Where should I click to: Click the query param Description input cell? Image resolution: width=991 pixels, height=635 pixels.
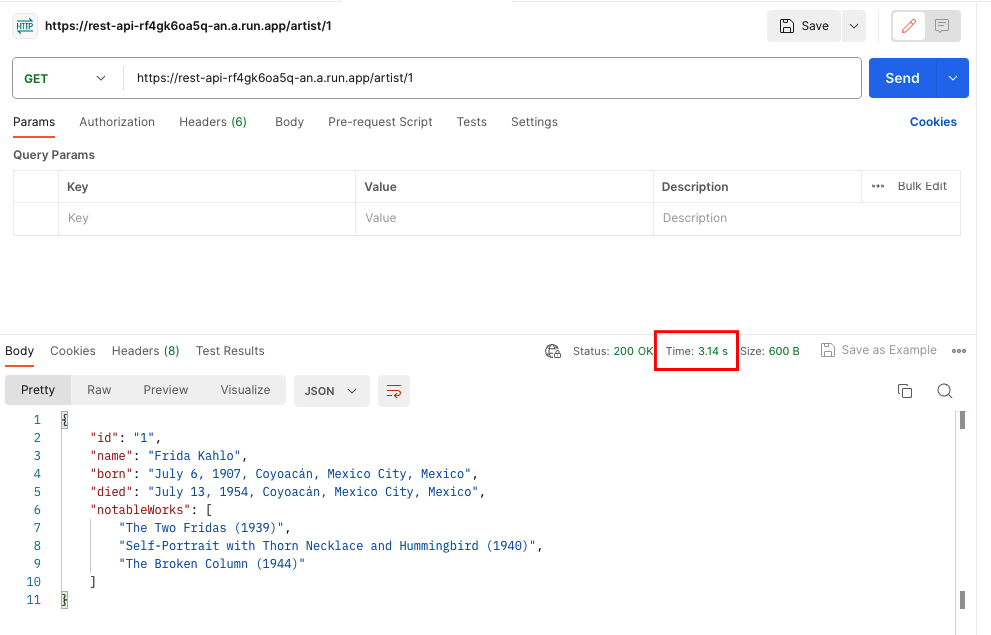point(806,219)
